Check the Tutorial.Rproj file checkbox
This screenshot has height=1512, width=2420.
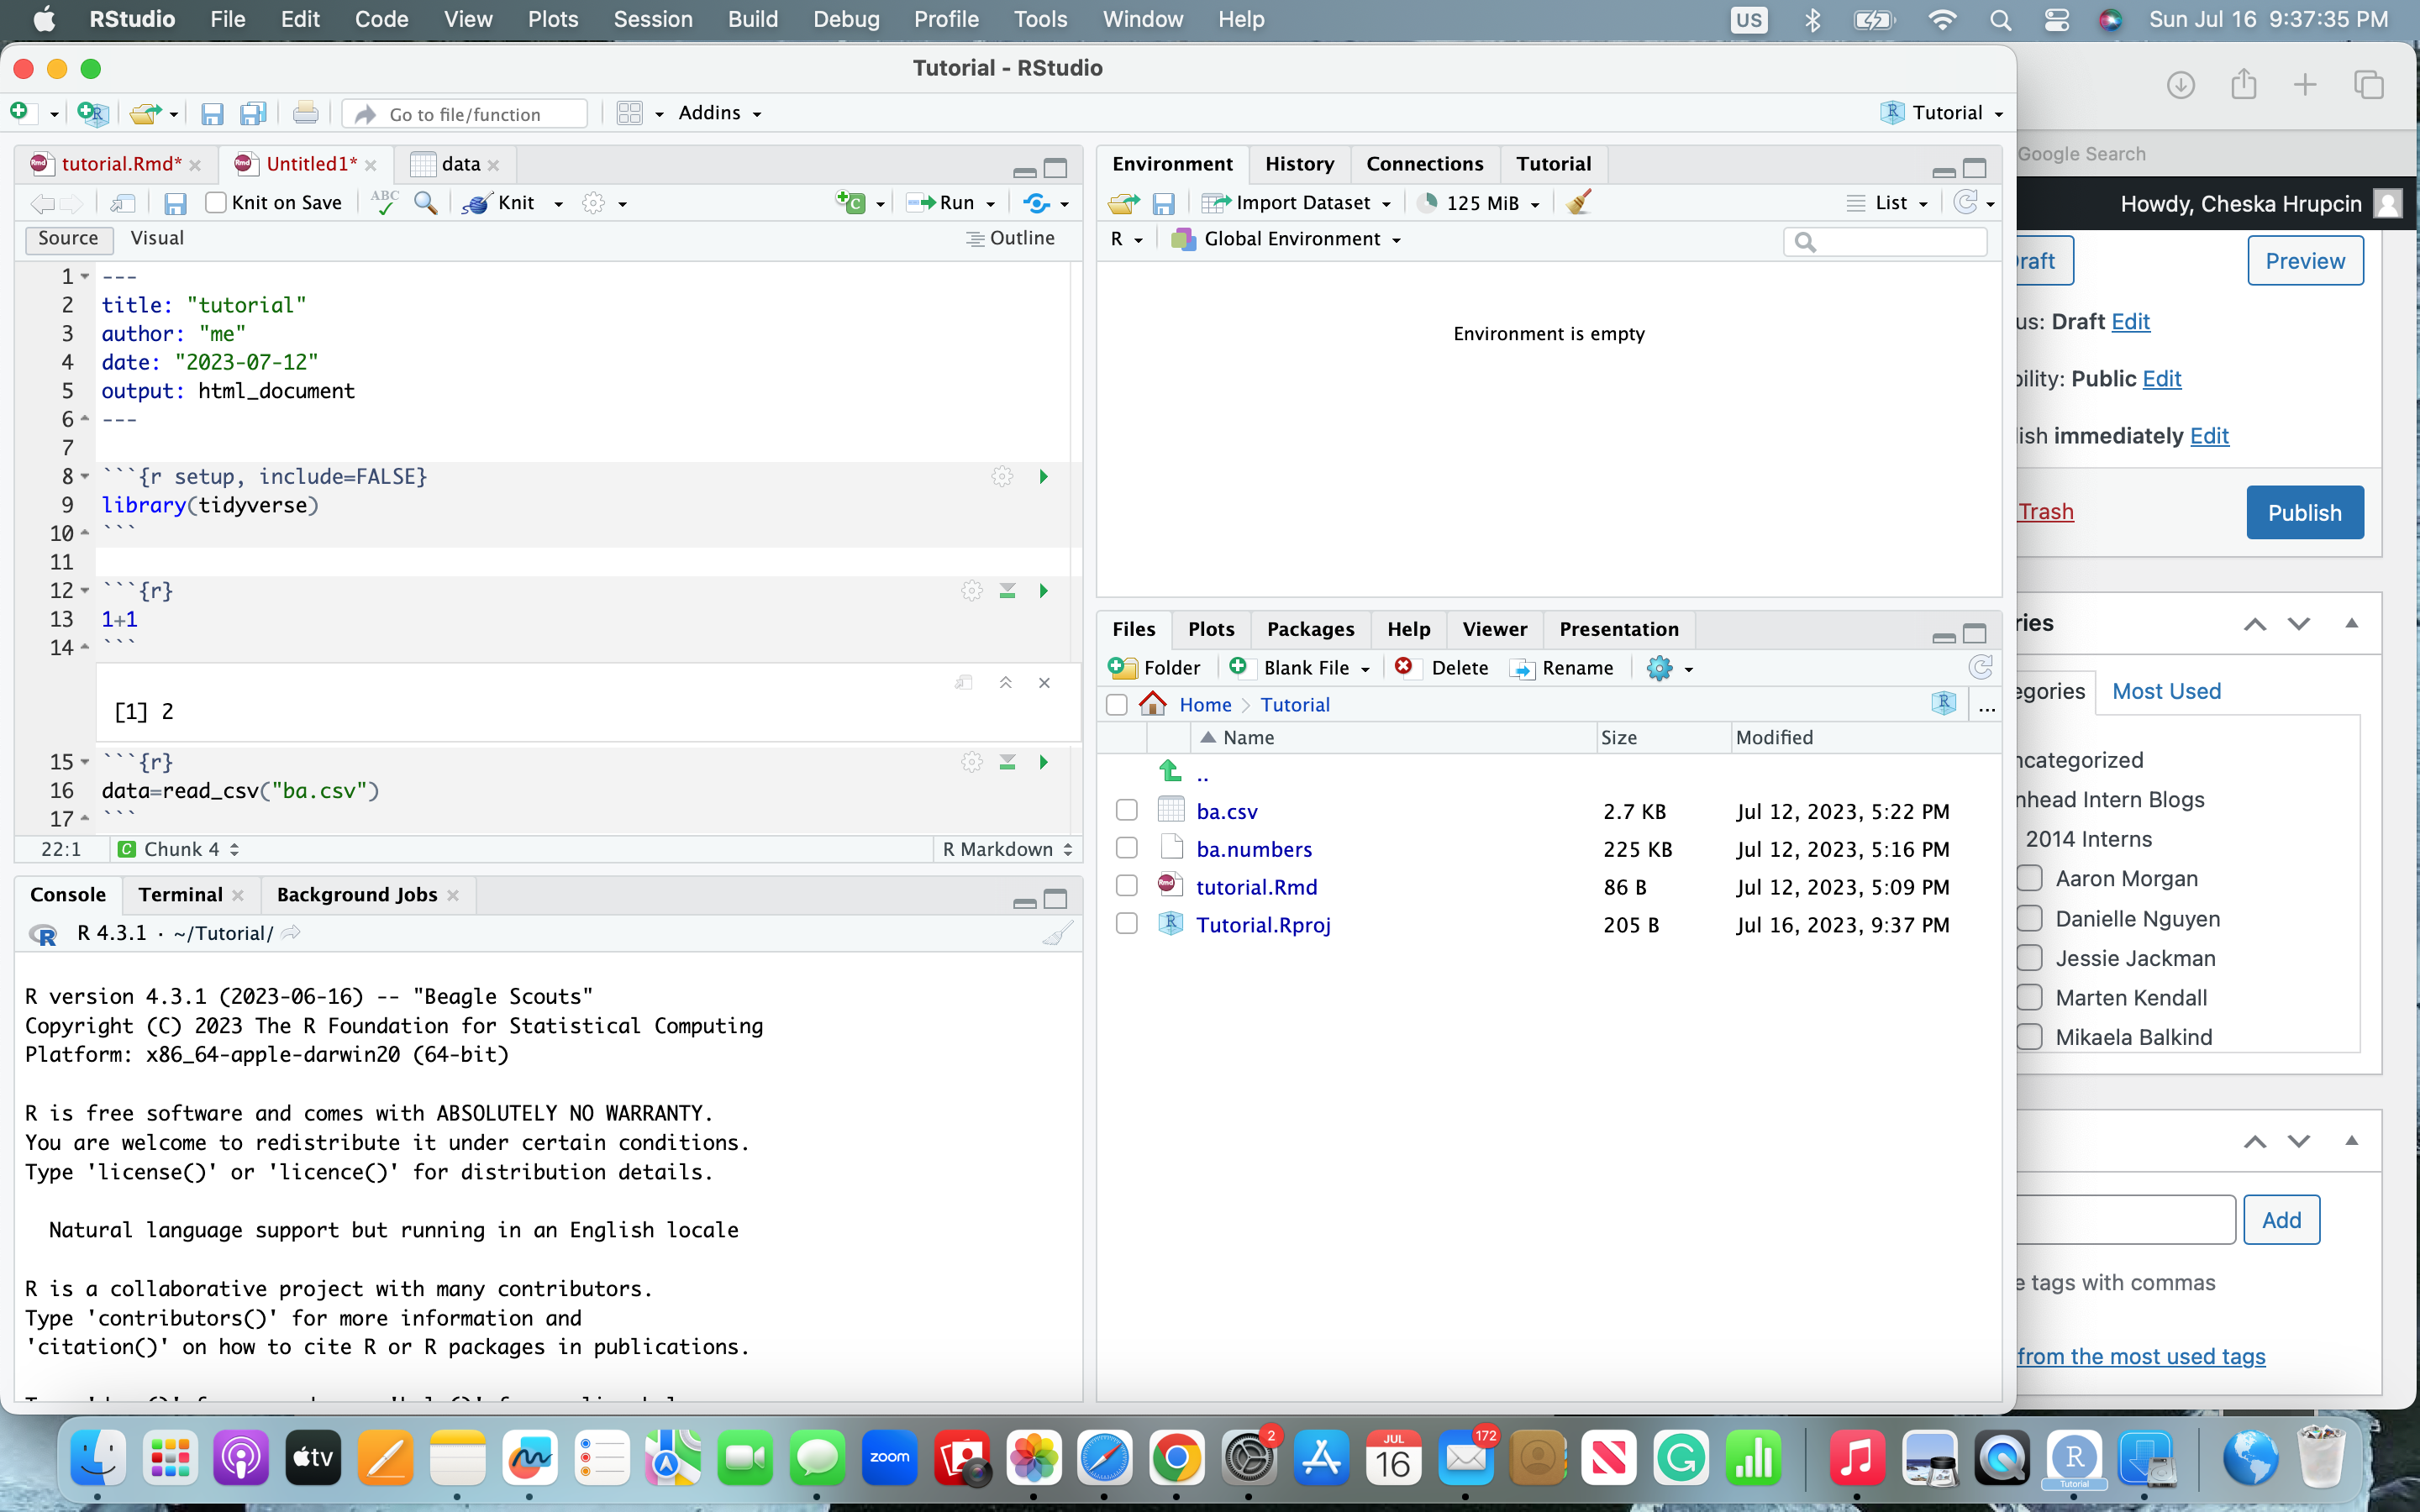(1126, 924)
